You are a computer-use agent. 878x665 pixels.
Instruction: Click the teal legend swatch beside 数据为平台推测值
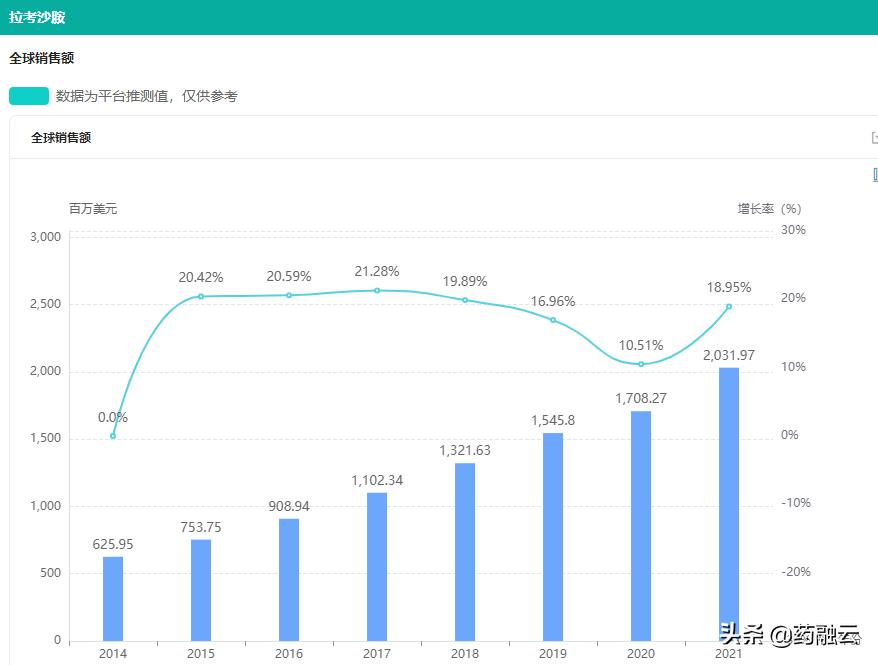[29, 96]
